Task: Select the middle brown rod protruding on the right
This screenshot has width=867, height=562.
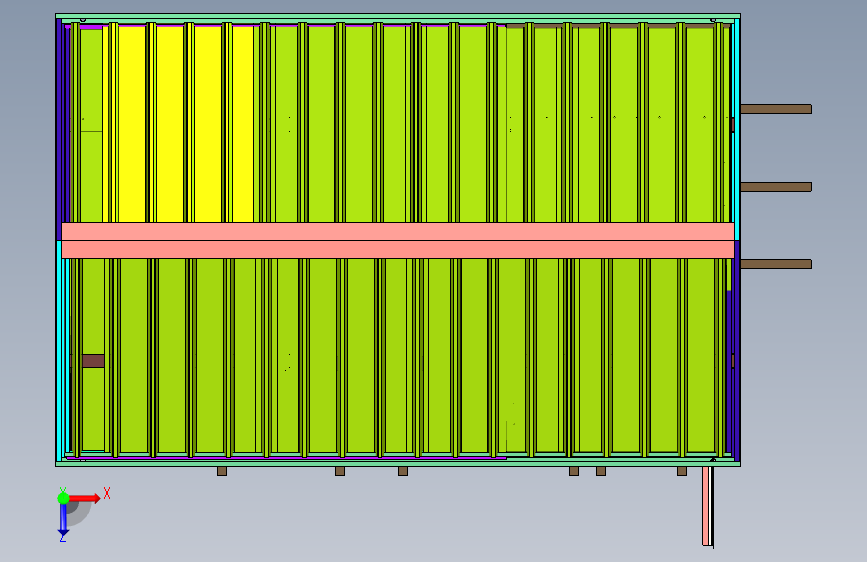Action: click(776, 187)
